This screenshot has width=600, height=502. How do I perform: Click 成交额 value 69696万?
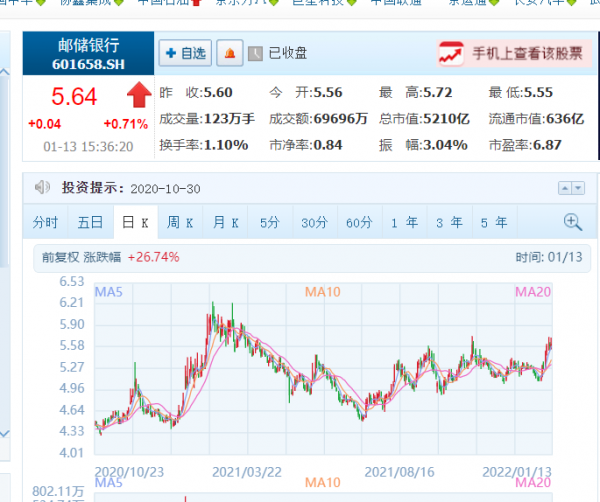[341, 119]
